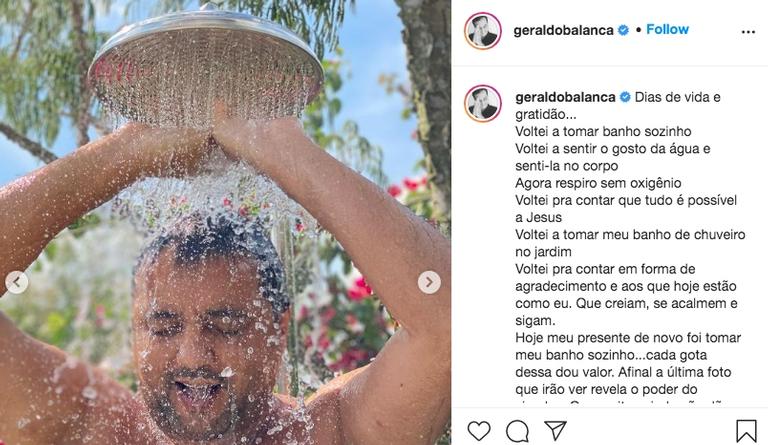Click the caption line 'Voltei a tomar banho sozinho'
The height and width of the screenshot is (445, 768).
click(x=603, y=131)
